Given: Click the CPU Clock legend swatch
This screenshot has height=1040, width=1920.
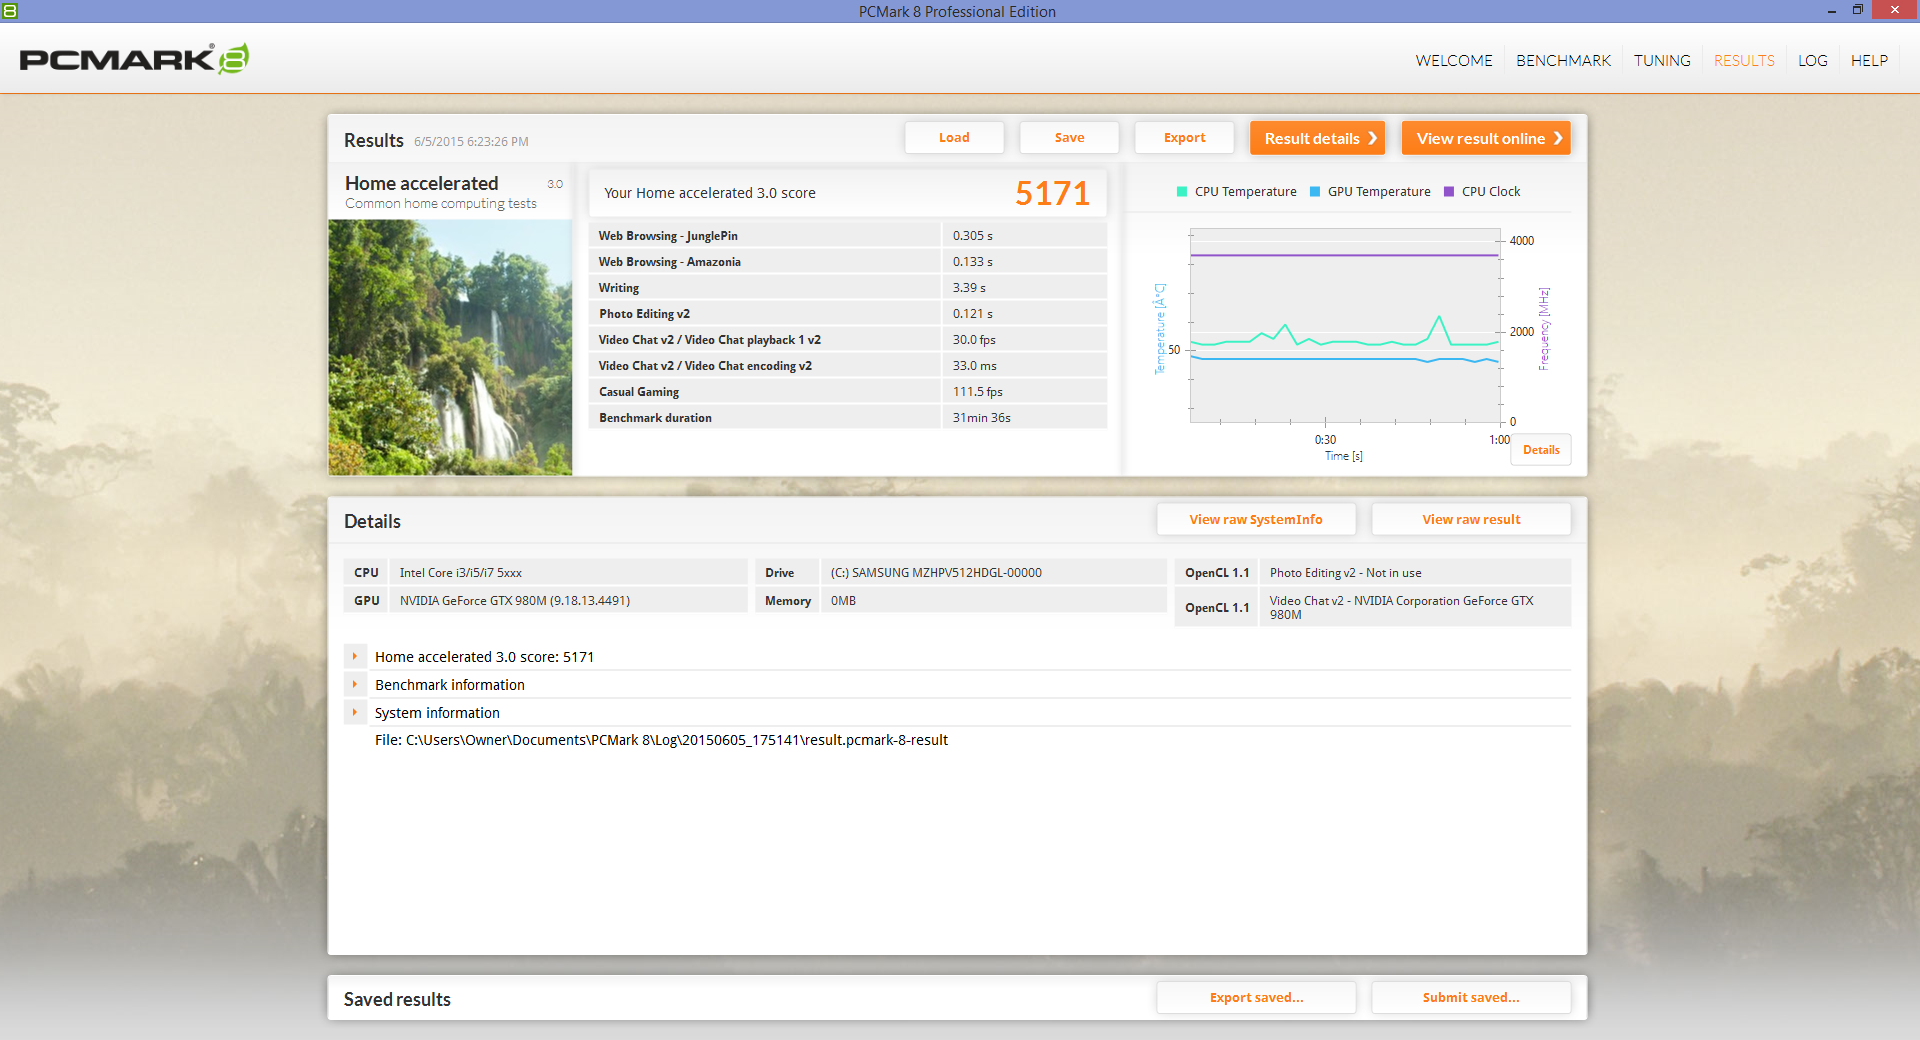Looking at the screenshot, I should point(1449,192).
